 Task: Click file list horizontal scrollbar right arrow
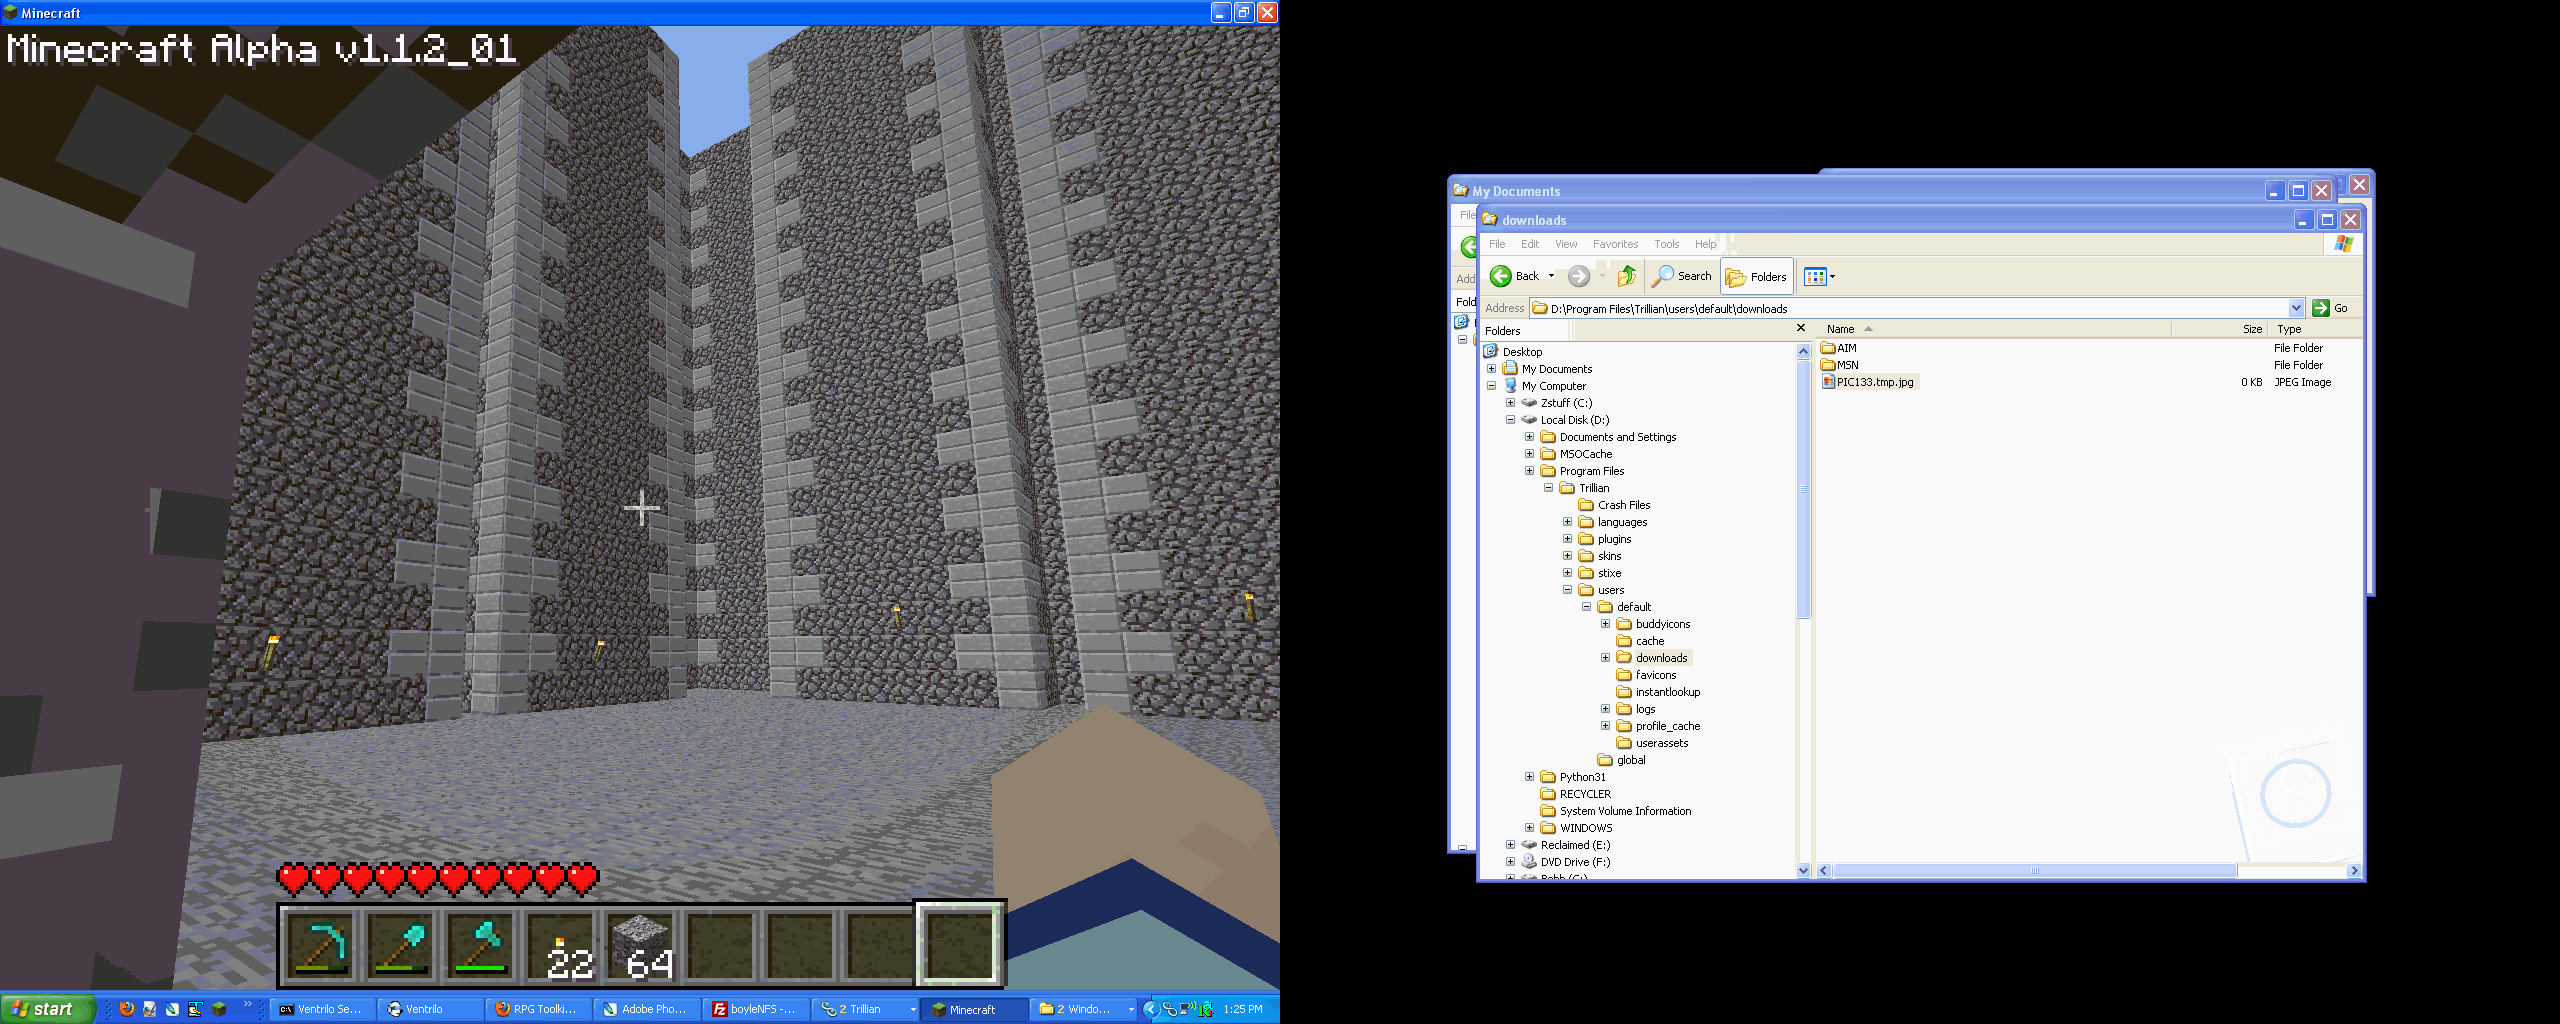[x=2354, y=871]
